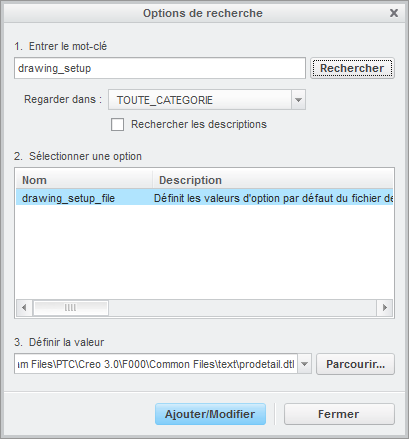Click the Rechercher button

pyautogui.click(x=352, y=68)
